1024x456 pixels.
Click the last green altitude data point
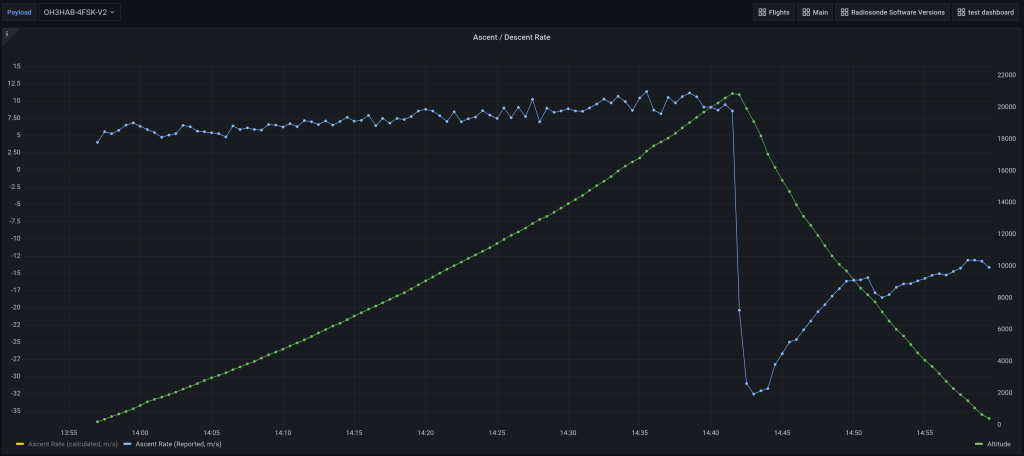point(989,418)
